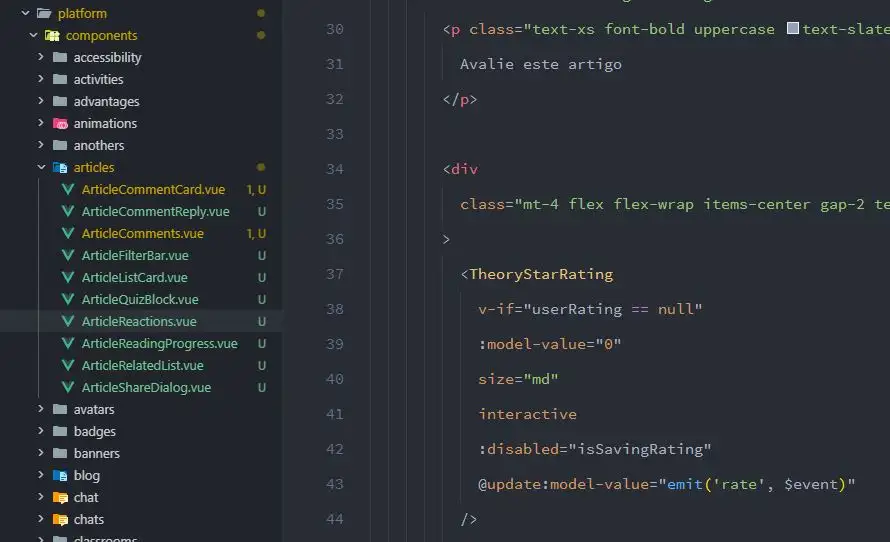This screenshot has height=542, width=890.
Task: Click the Vue icon of ArticleFilterBar.vue
Action: 68,255
